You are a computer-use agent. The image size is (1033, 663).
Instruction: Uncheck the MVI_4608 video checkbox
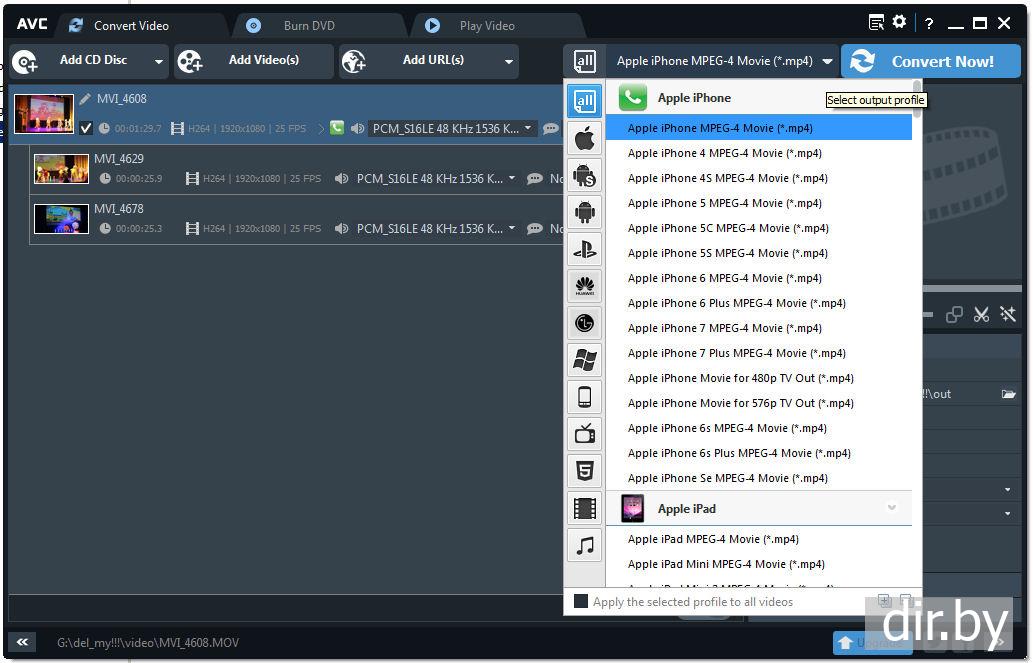86,128
